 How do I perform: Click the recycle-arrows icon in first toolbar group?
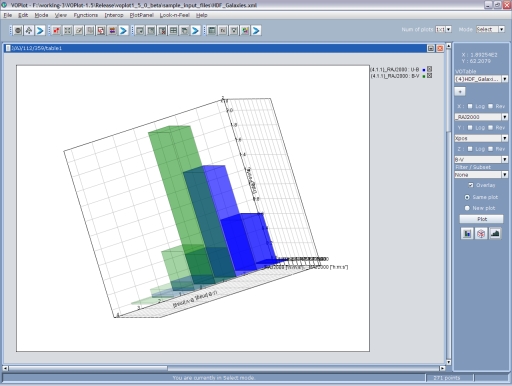point(29,31)
